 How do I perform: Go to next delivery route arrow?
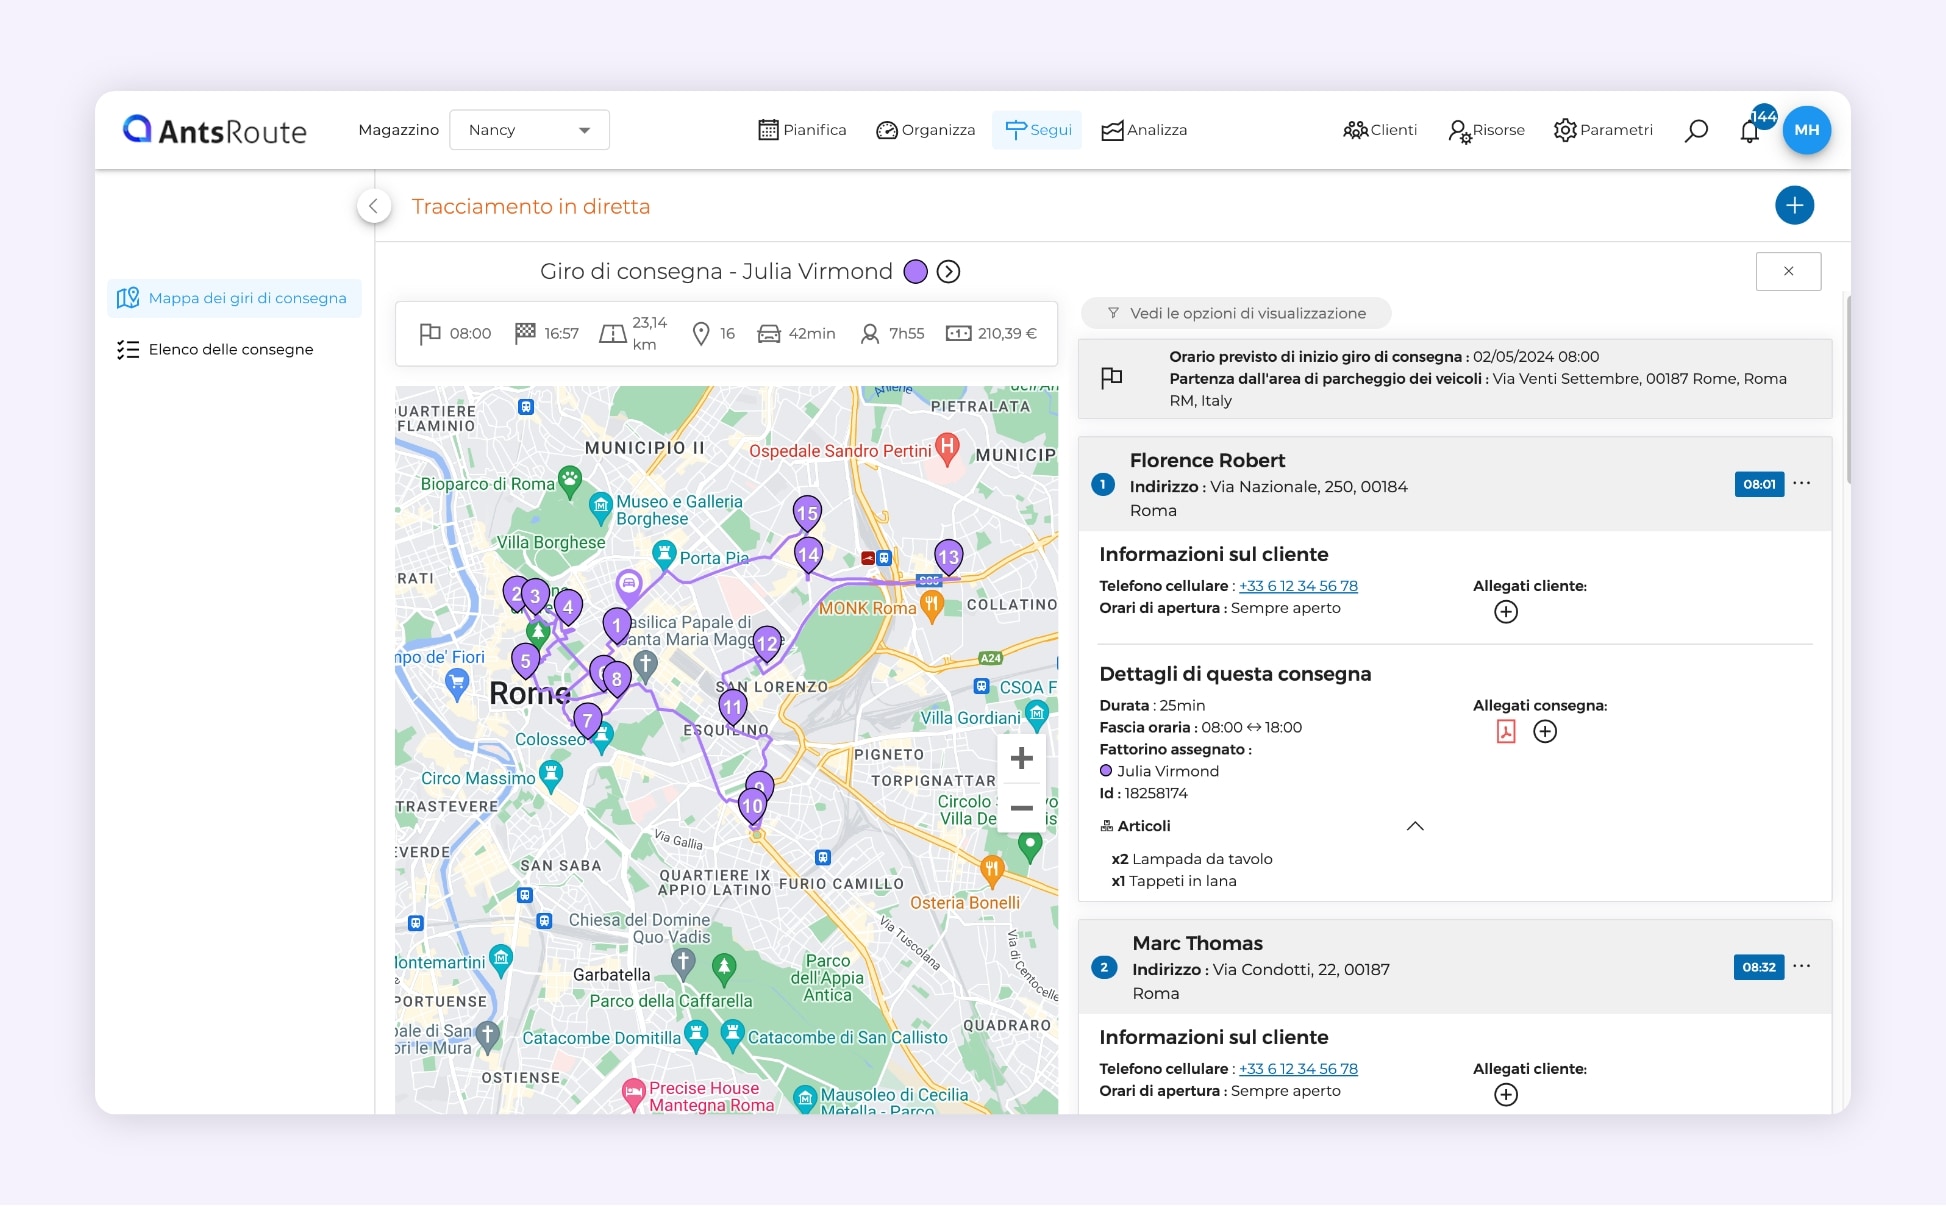coord(948,272)
